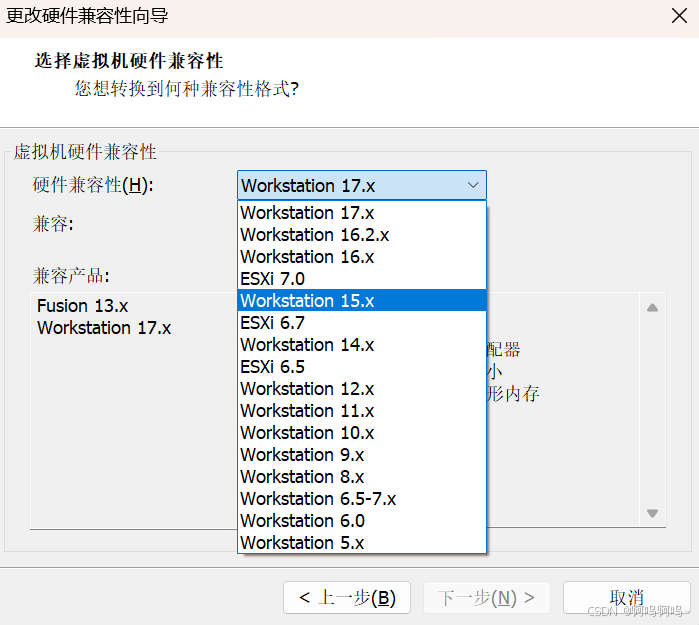The width and height of the screenshot is (699, 625).
Task: Open the hardware compatibility combo box
Action: click(x=362, y=185)
